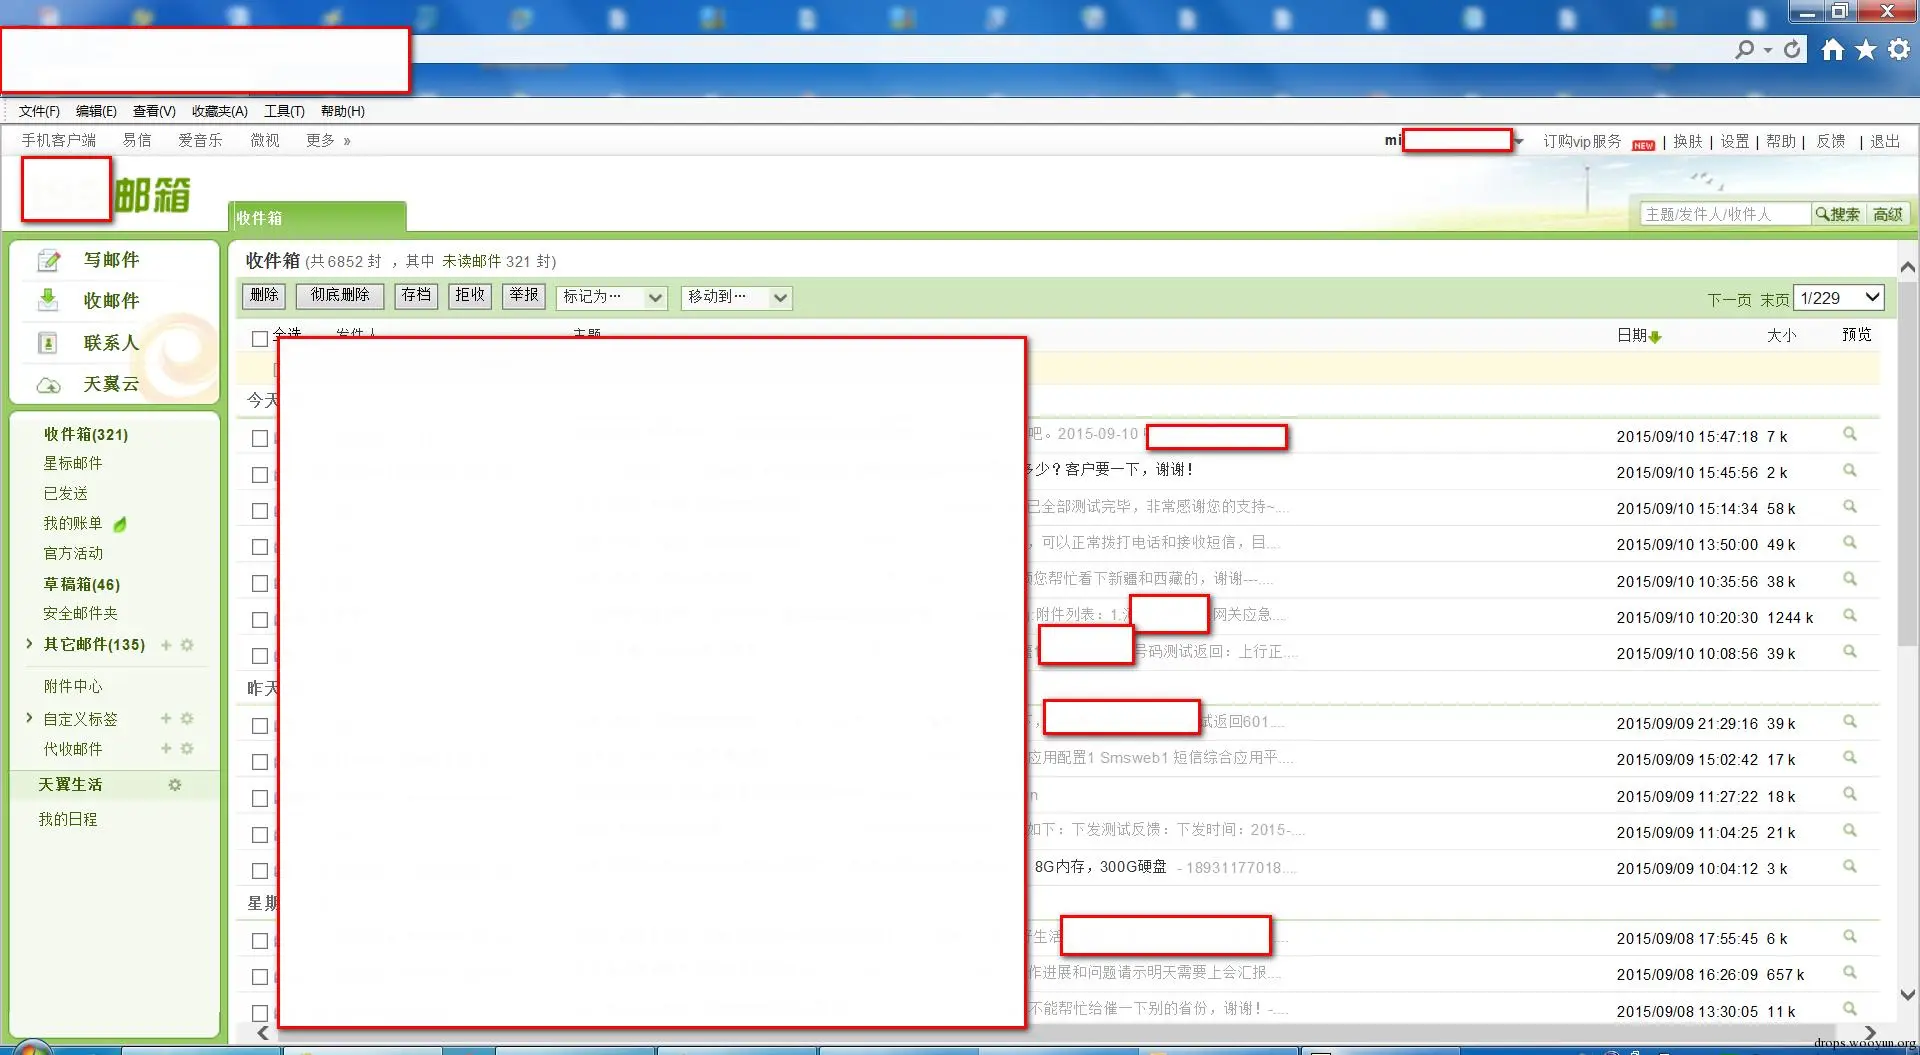This screenshot has height=1055, width=1920.
Task: Click the 删除 delete button
Action: (263, 295)
